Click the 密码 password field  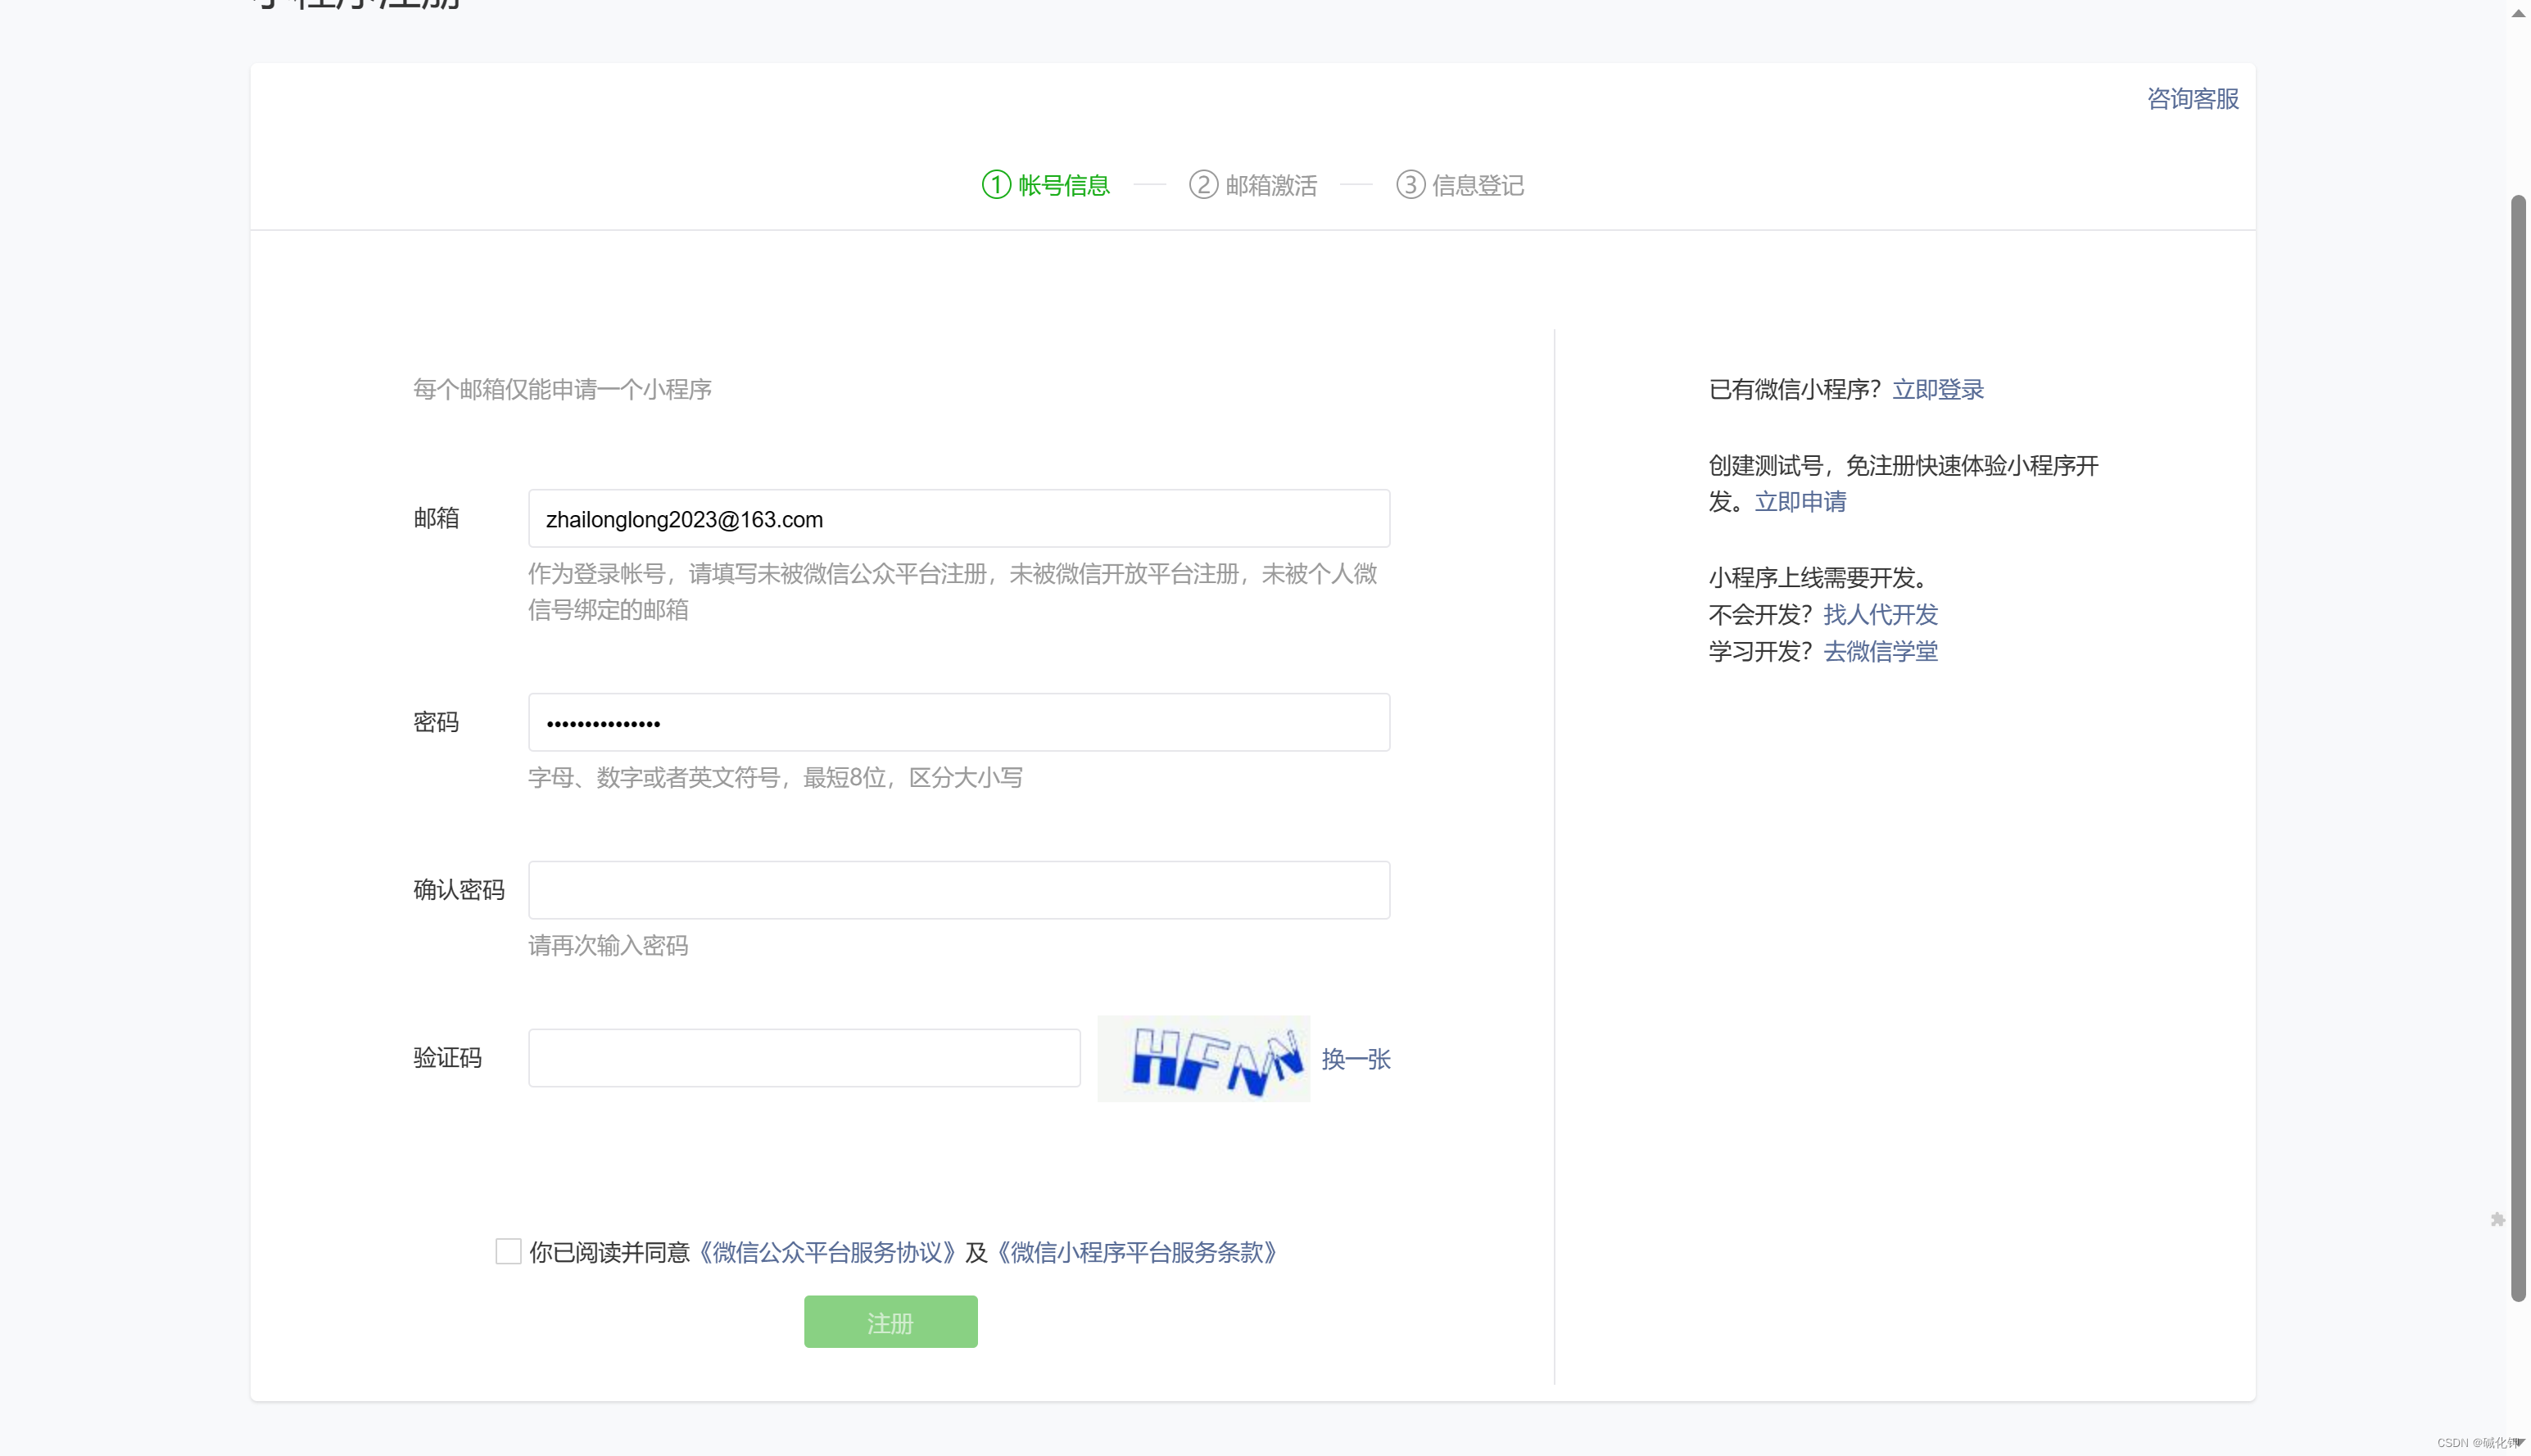958,722
